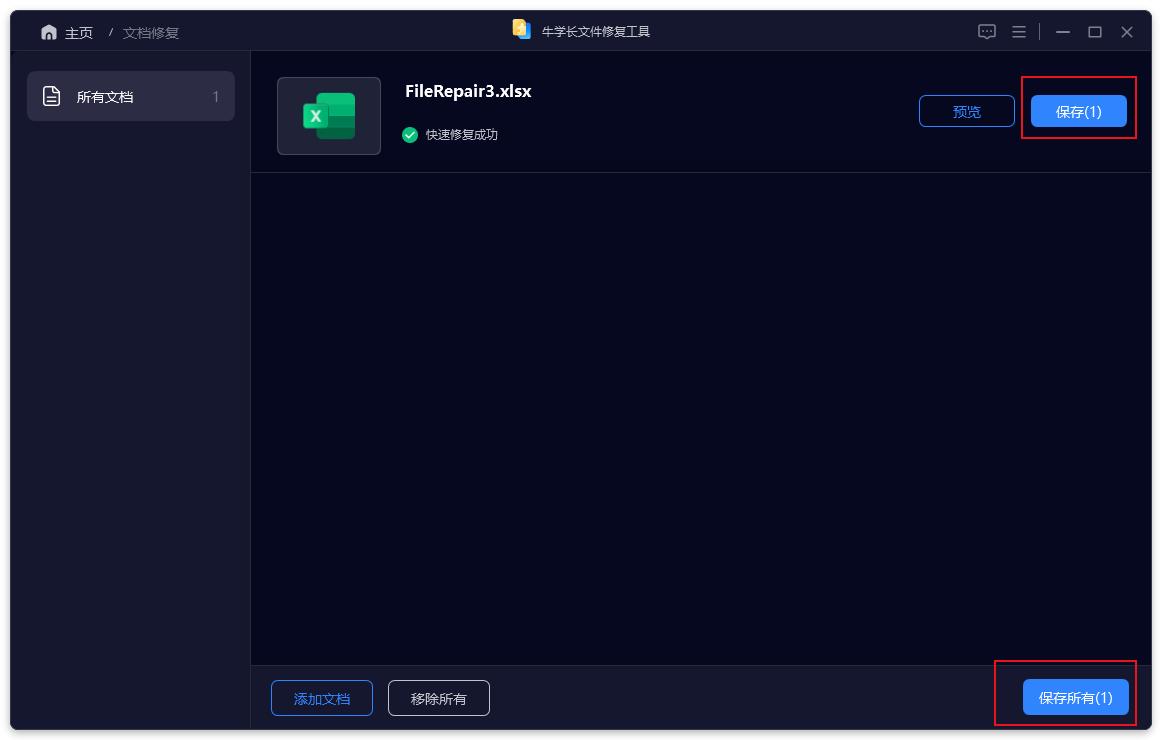
Task: Open the hamburger menu icon
Action: click(x=1018, y=31)
